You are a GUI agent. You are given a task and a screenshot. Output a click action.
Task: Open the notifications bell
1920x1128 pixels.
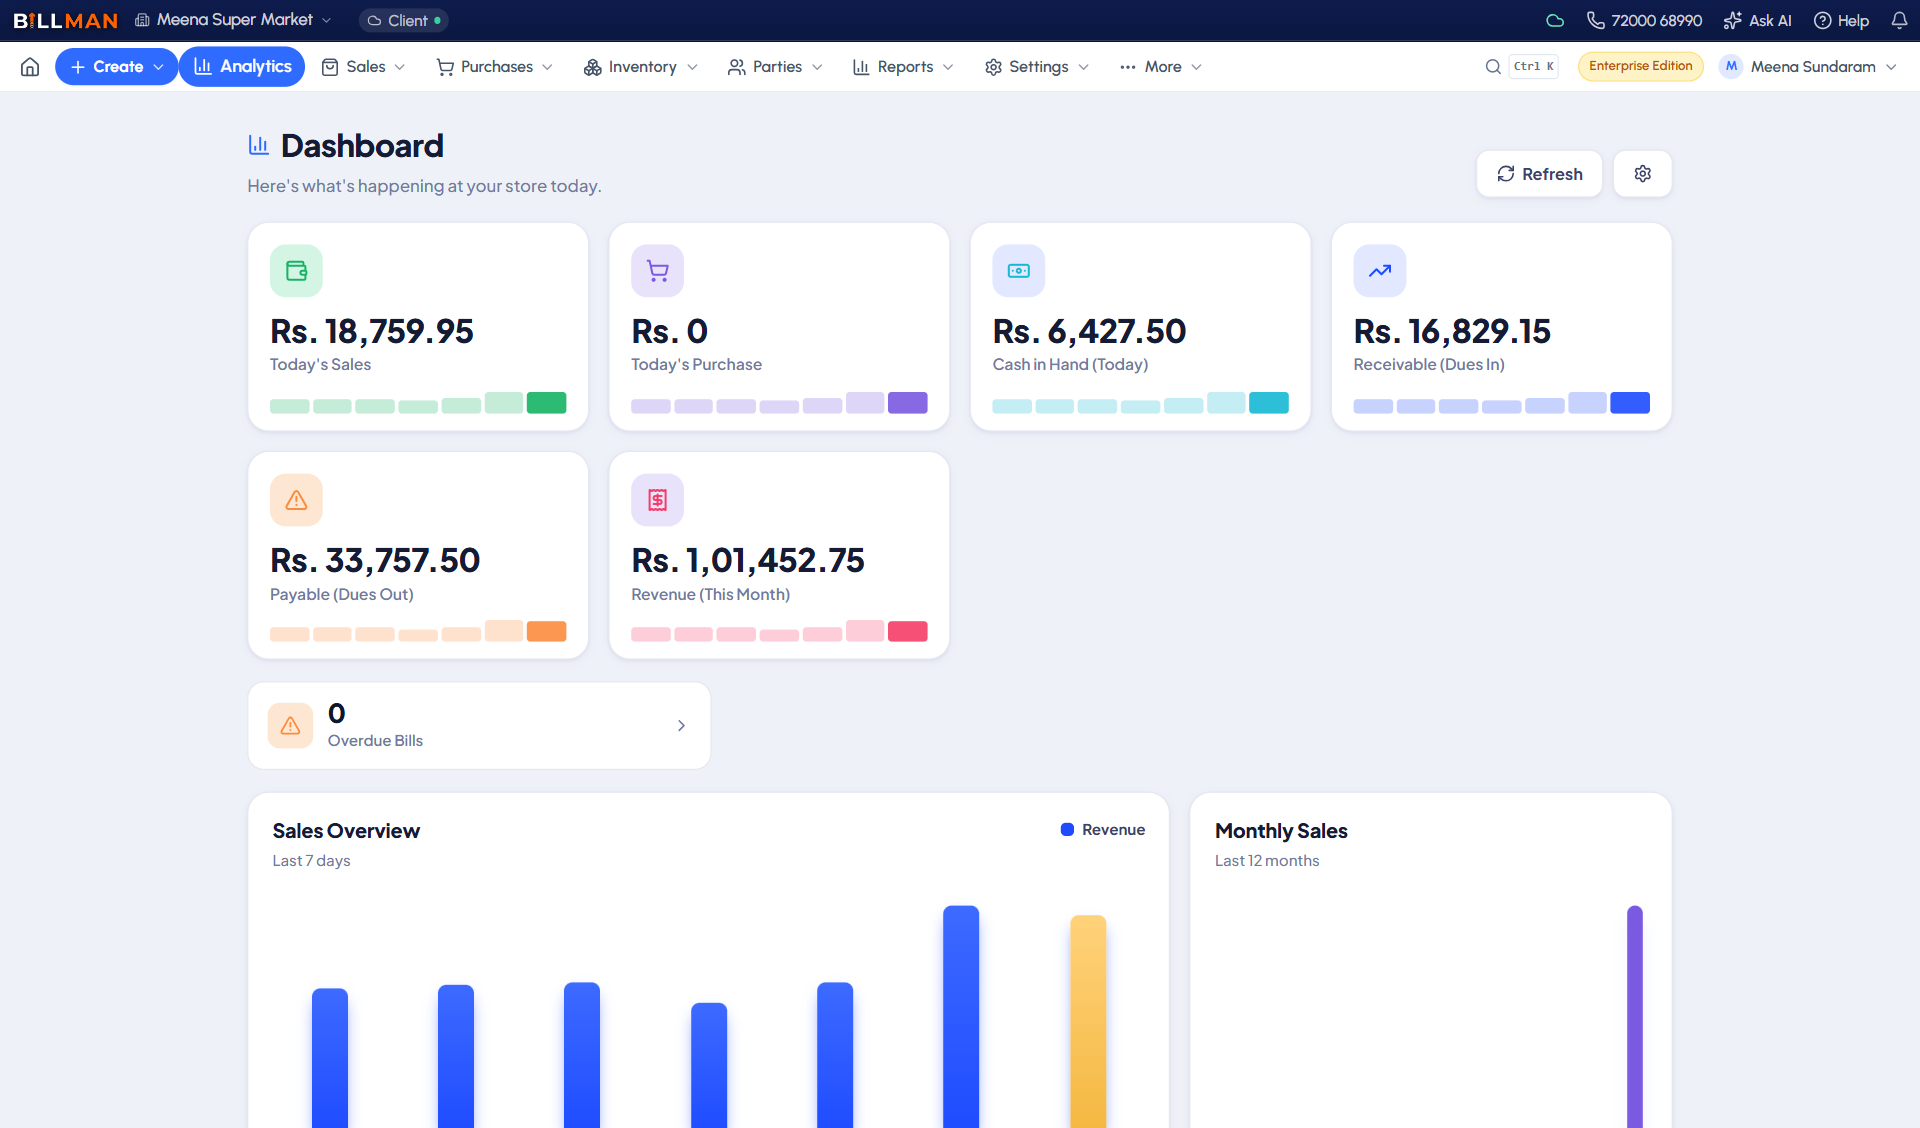1899,21
